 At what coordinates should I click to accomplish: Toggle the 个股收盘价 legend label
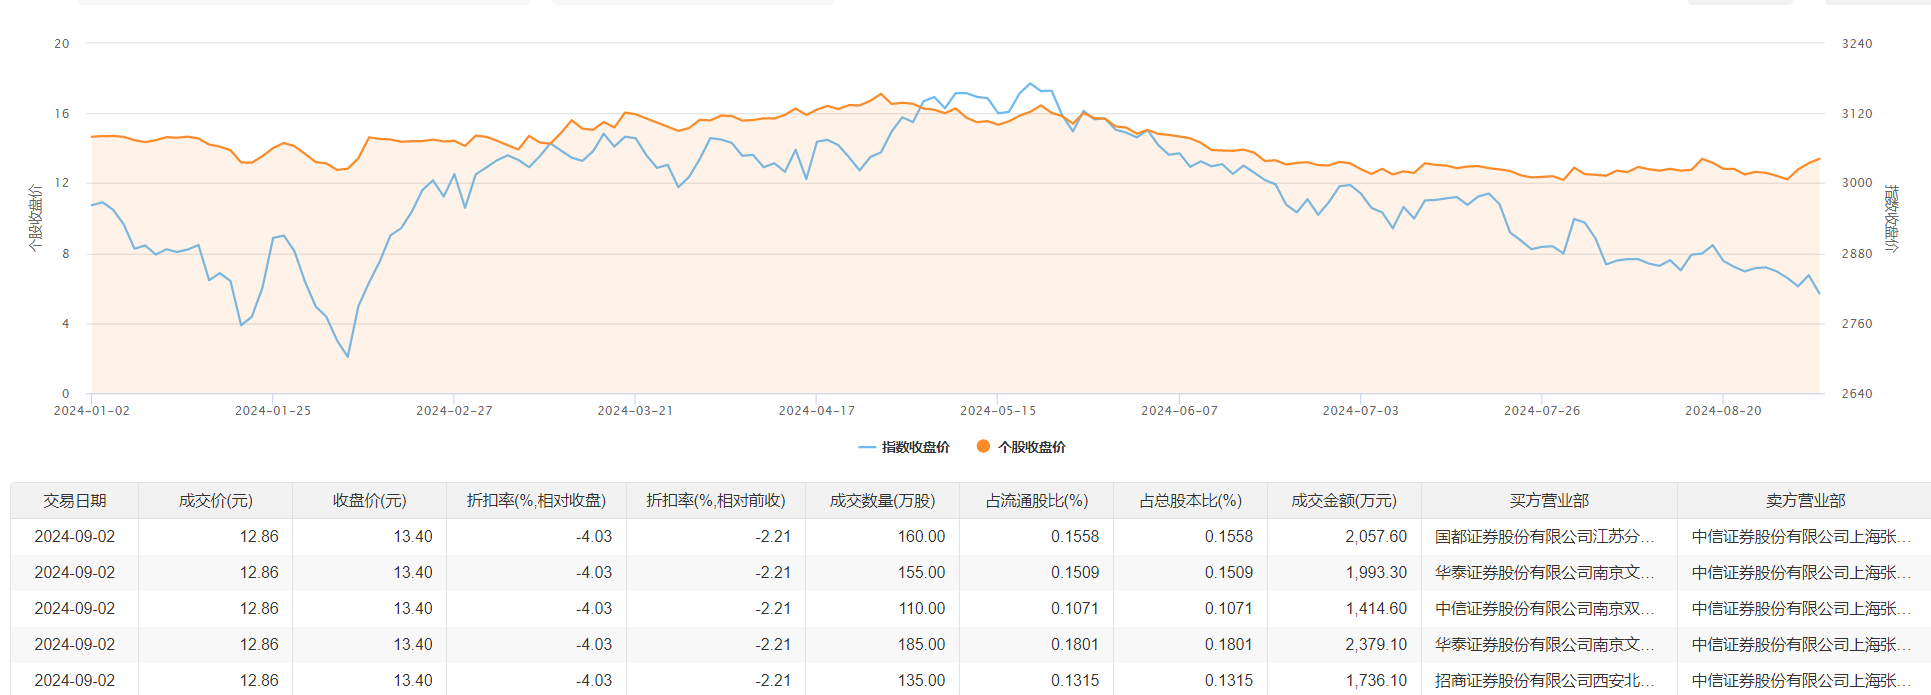[x=1032, y=447]
